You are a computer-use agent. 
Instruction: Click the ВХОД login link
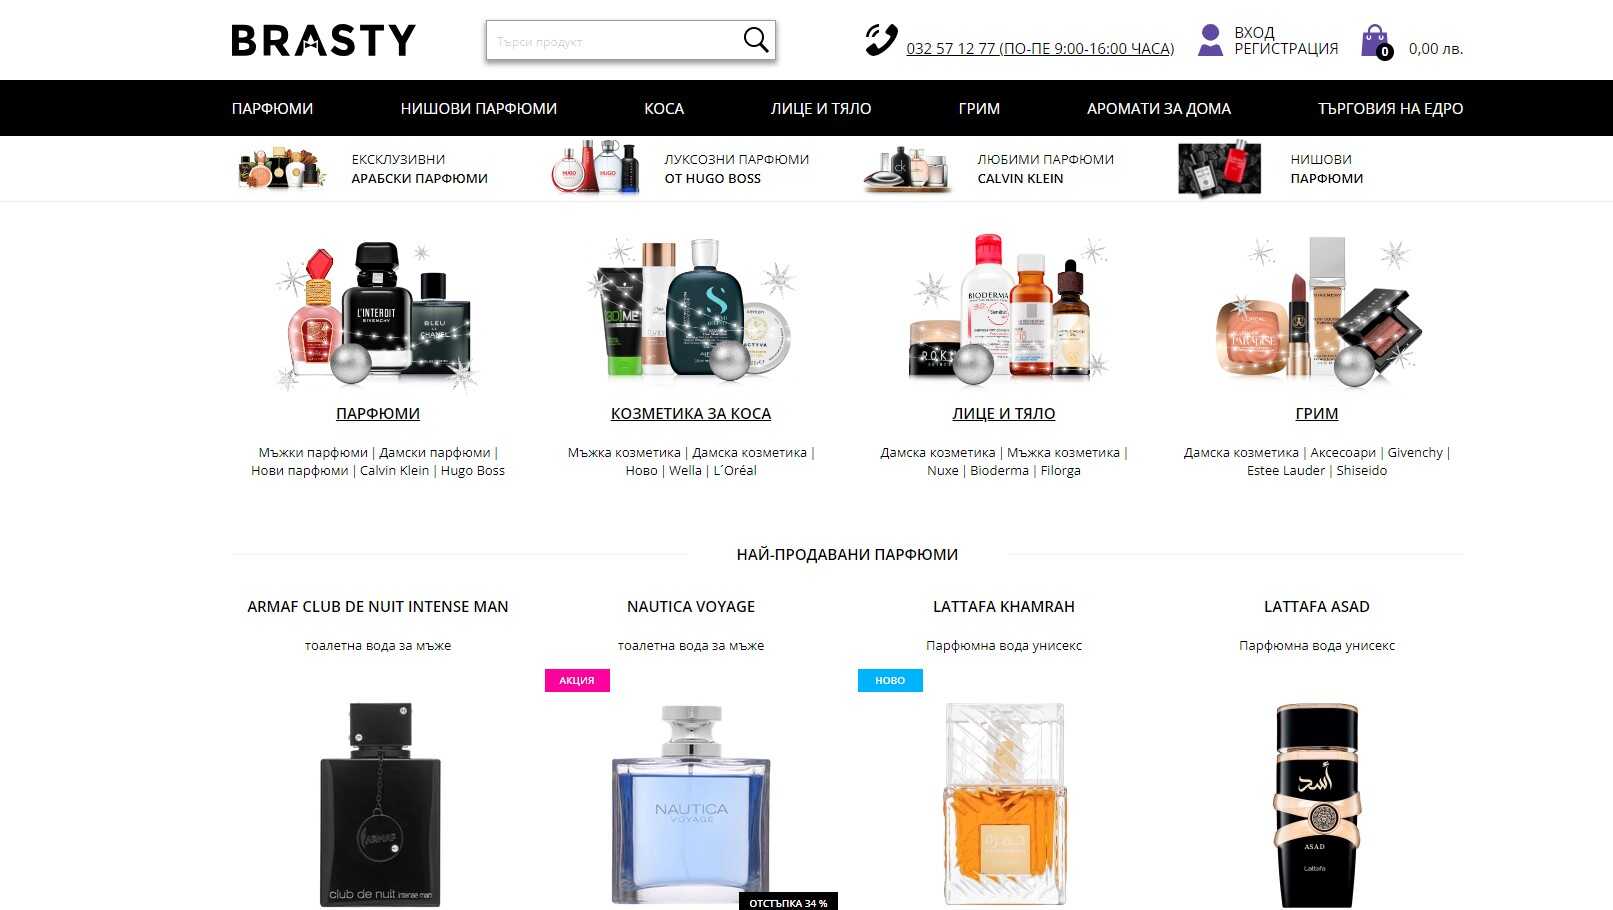coord(1254,32)
